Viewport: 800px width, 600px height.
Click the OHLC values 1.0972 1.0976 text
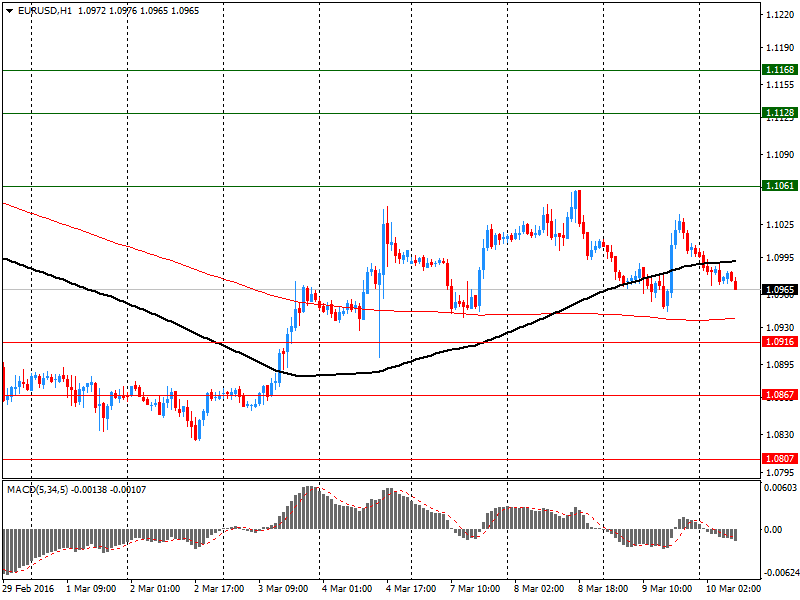(x=107, y=11)
